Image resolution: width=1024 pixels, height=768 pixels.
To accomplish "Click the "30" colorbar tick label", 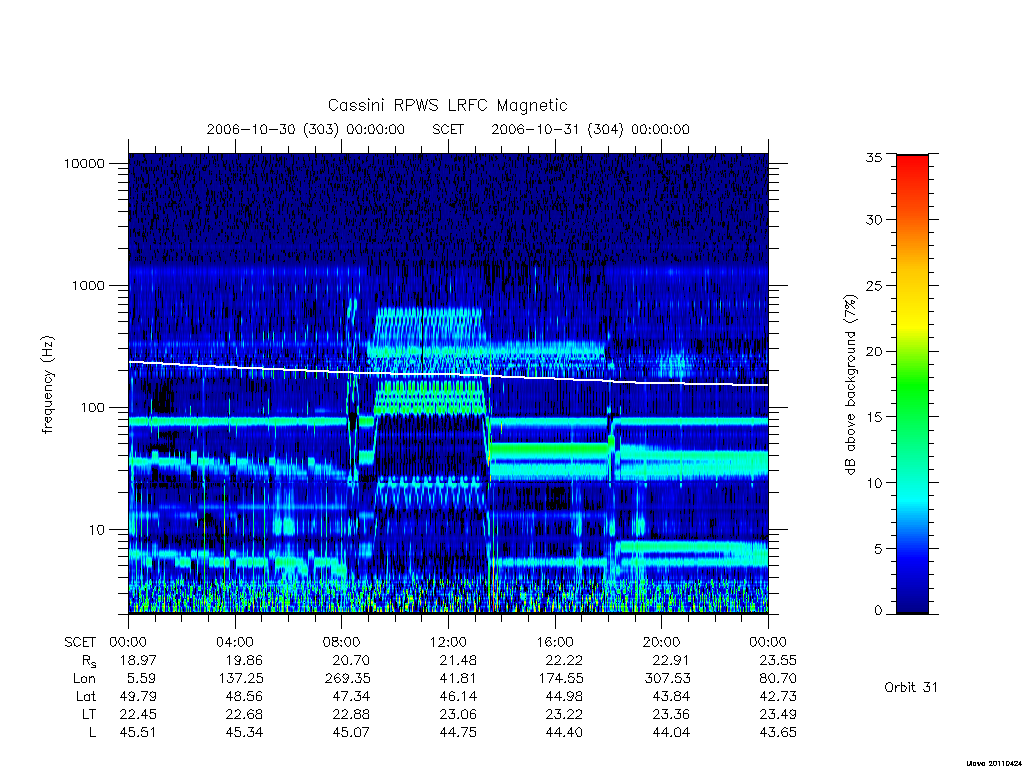I will tap(873, 219).
